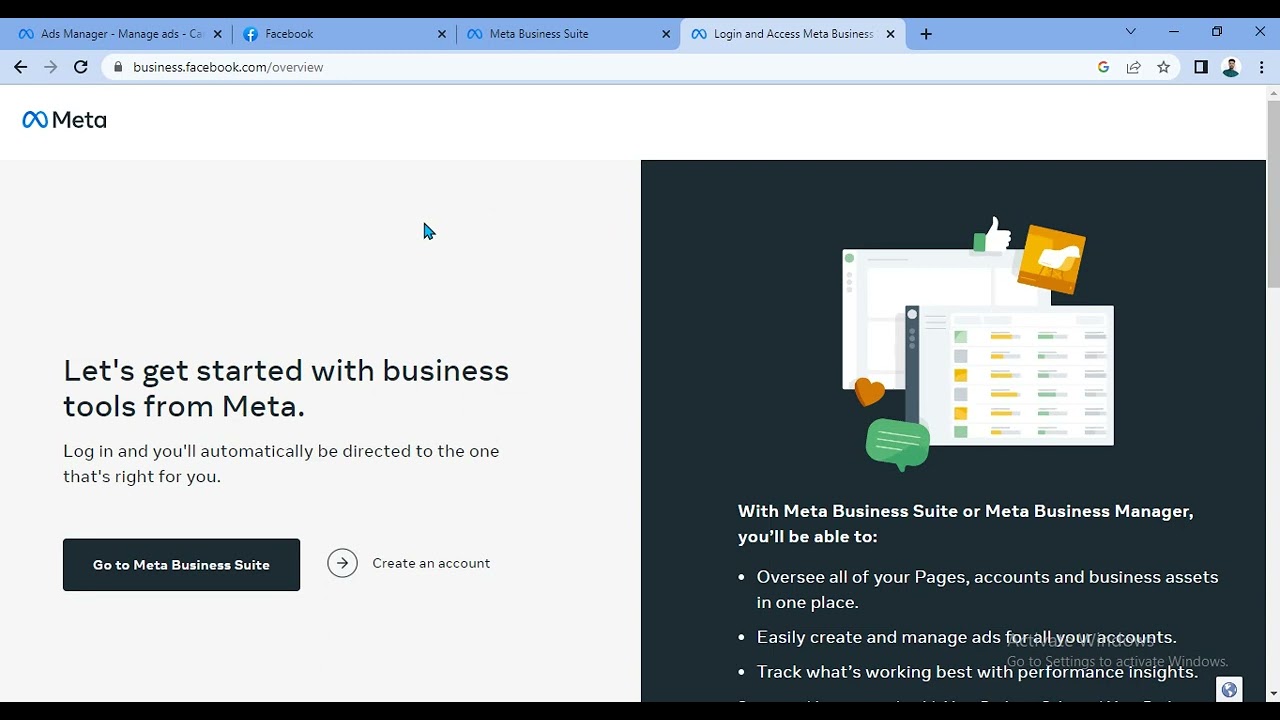Viewport: 1280px width, 720px height.
Task: Click the Google icon in address bar
Action: [x=1104, y=67]
